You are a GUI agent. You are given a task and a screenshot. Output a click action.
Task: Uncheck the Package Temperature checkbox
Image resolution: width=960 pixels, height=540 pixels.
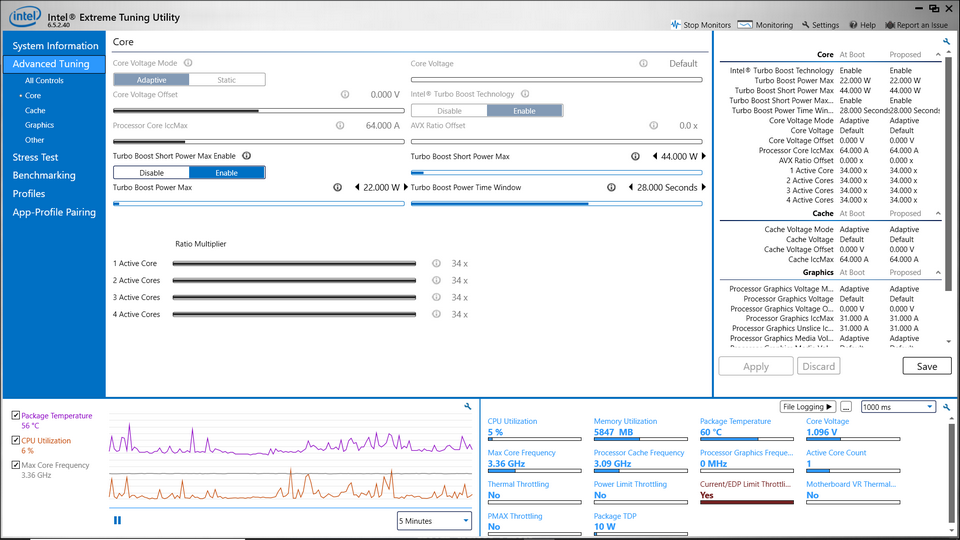[15, 416]
